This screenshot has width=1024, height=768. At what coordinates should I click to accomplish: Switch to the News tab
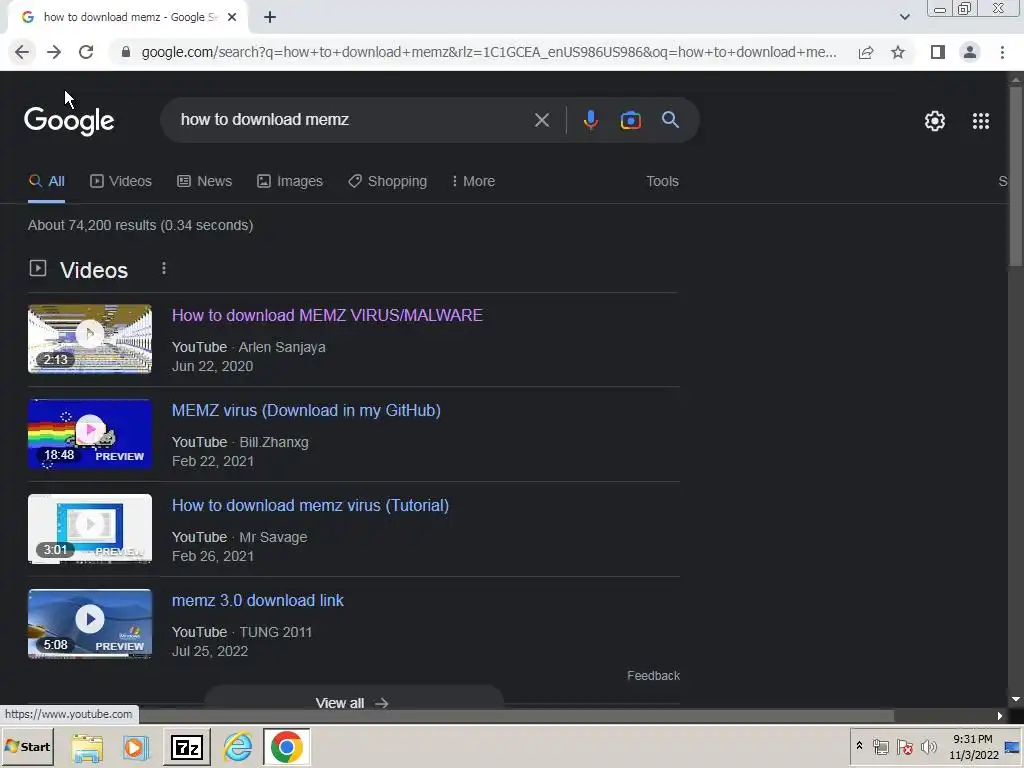click(x=204, y=181)
